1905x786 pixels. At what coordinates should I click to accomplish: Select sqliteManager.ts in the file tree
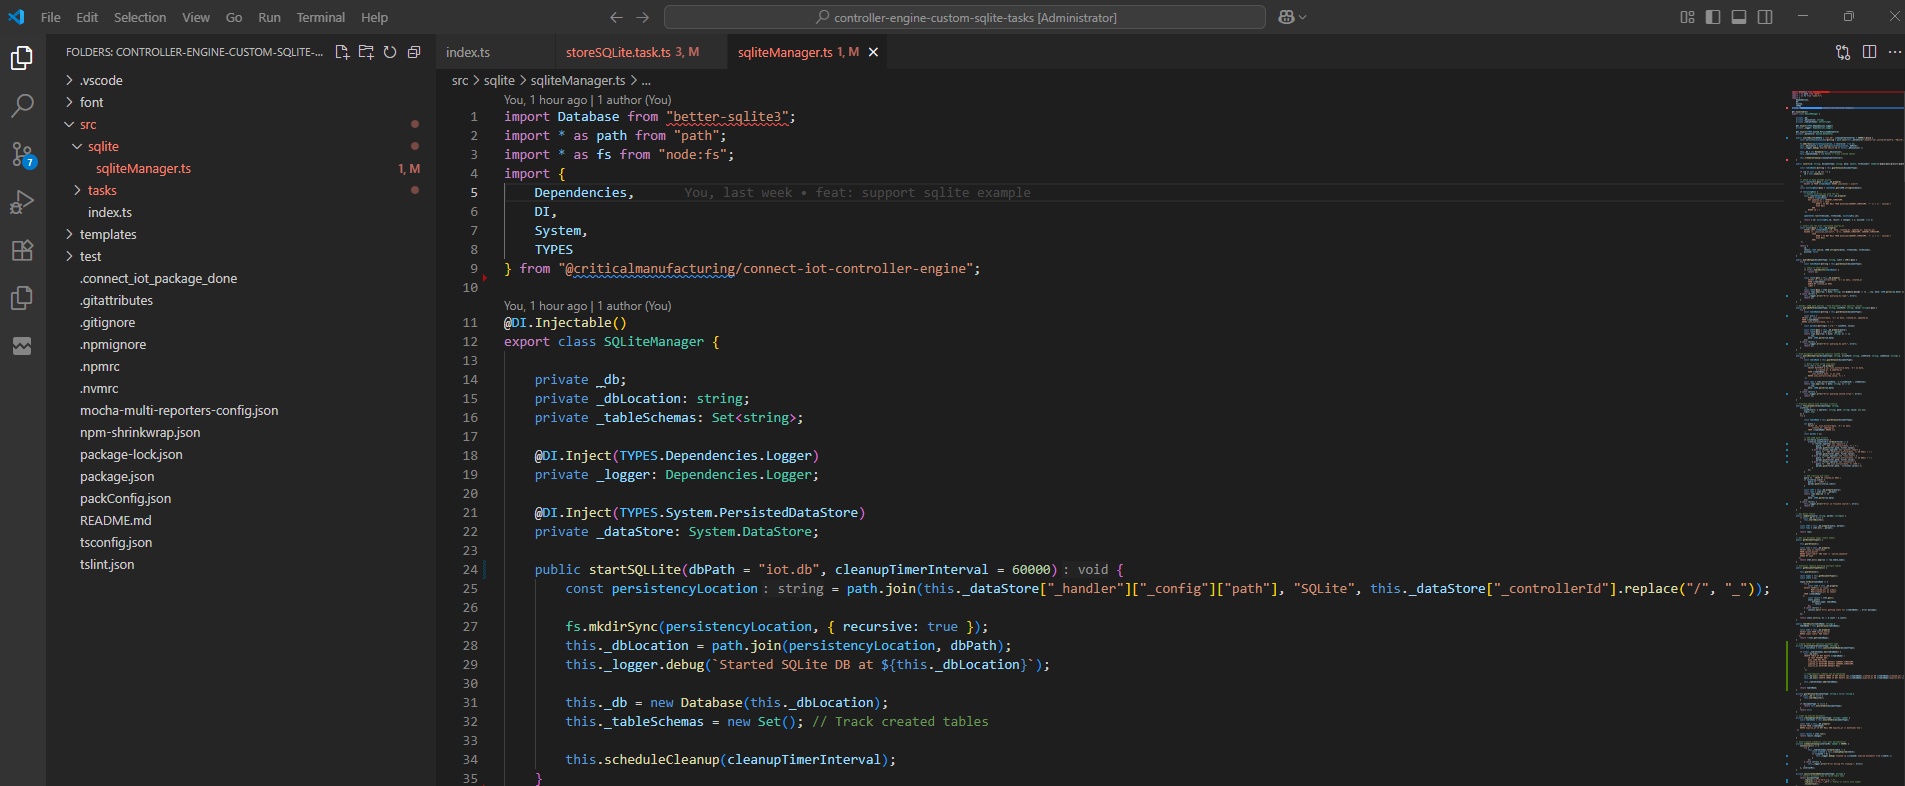[x=143, y=168]
